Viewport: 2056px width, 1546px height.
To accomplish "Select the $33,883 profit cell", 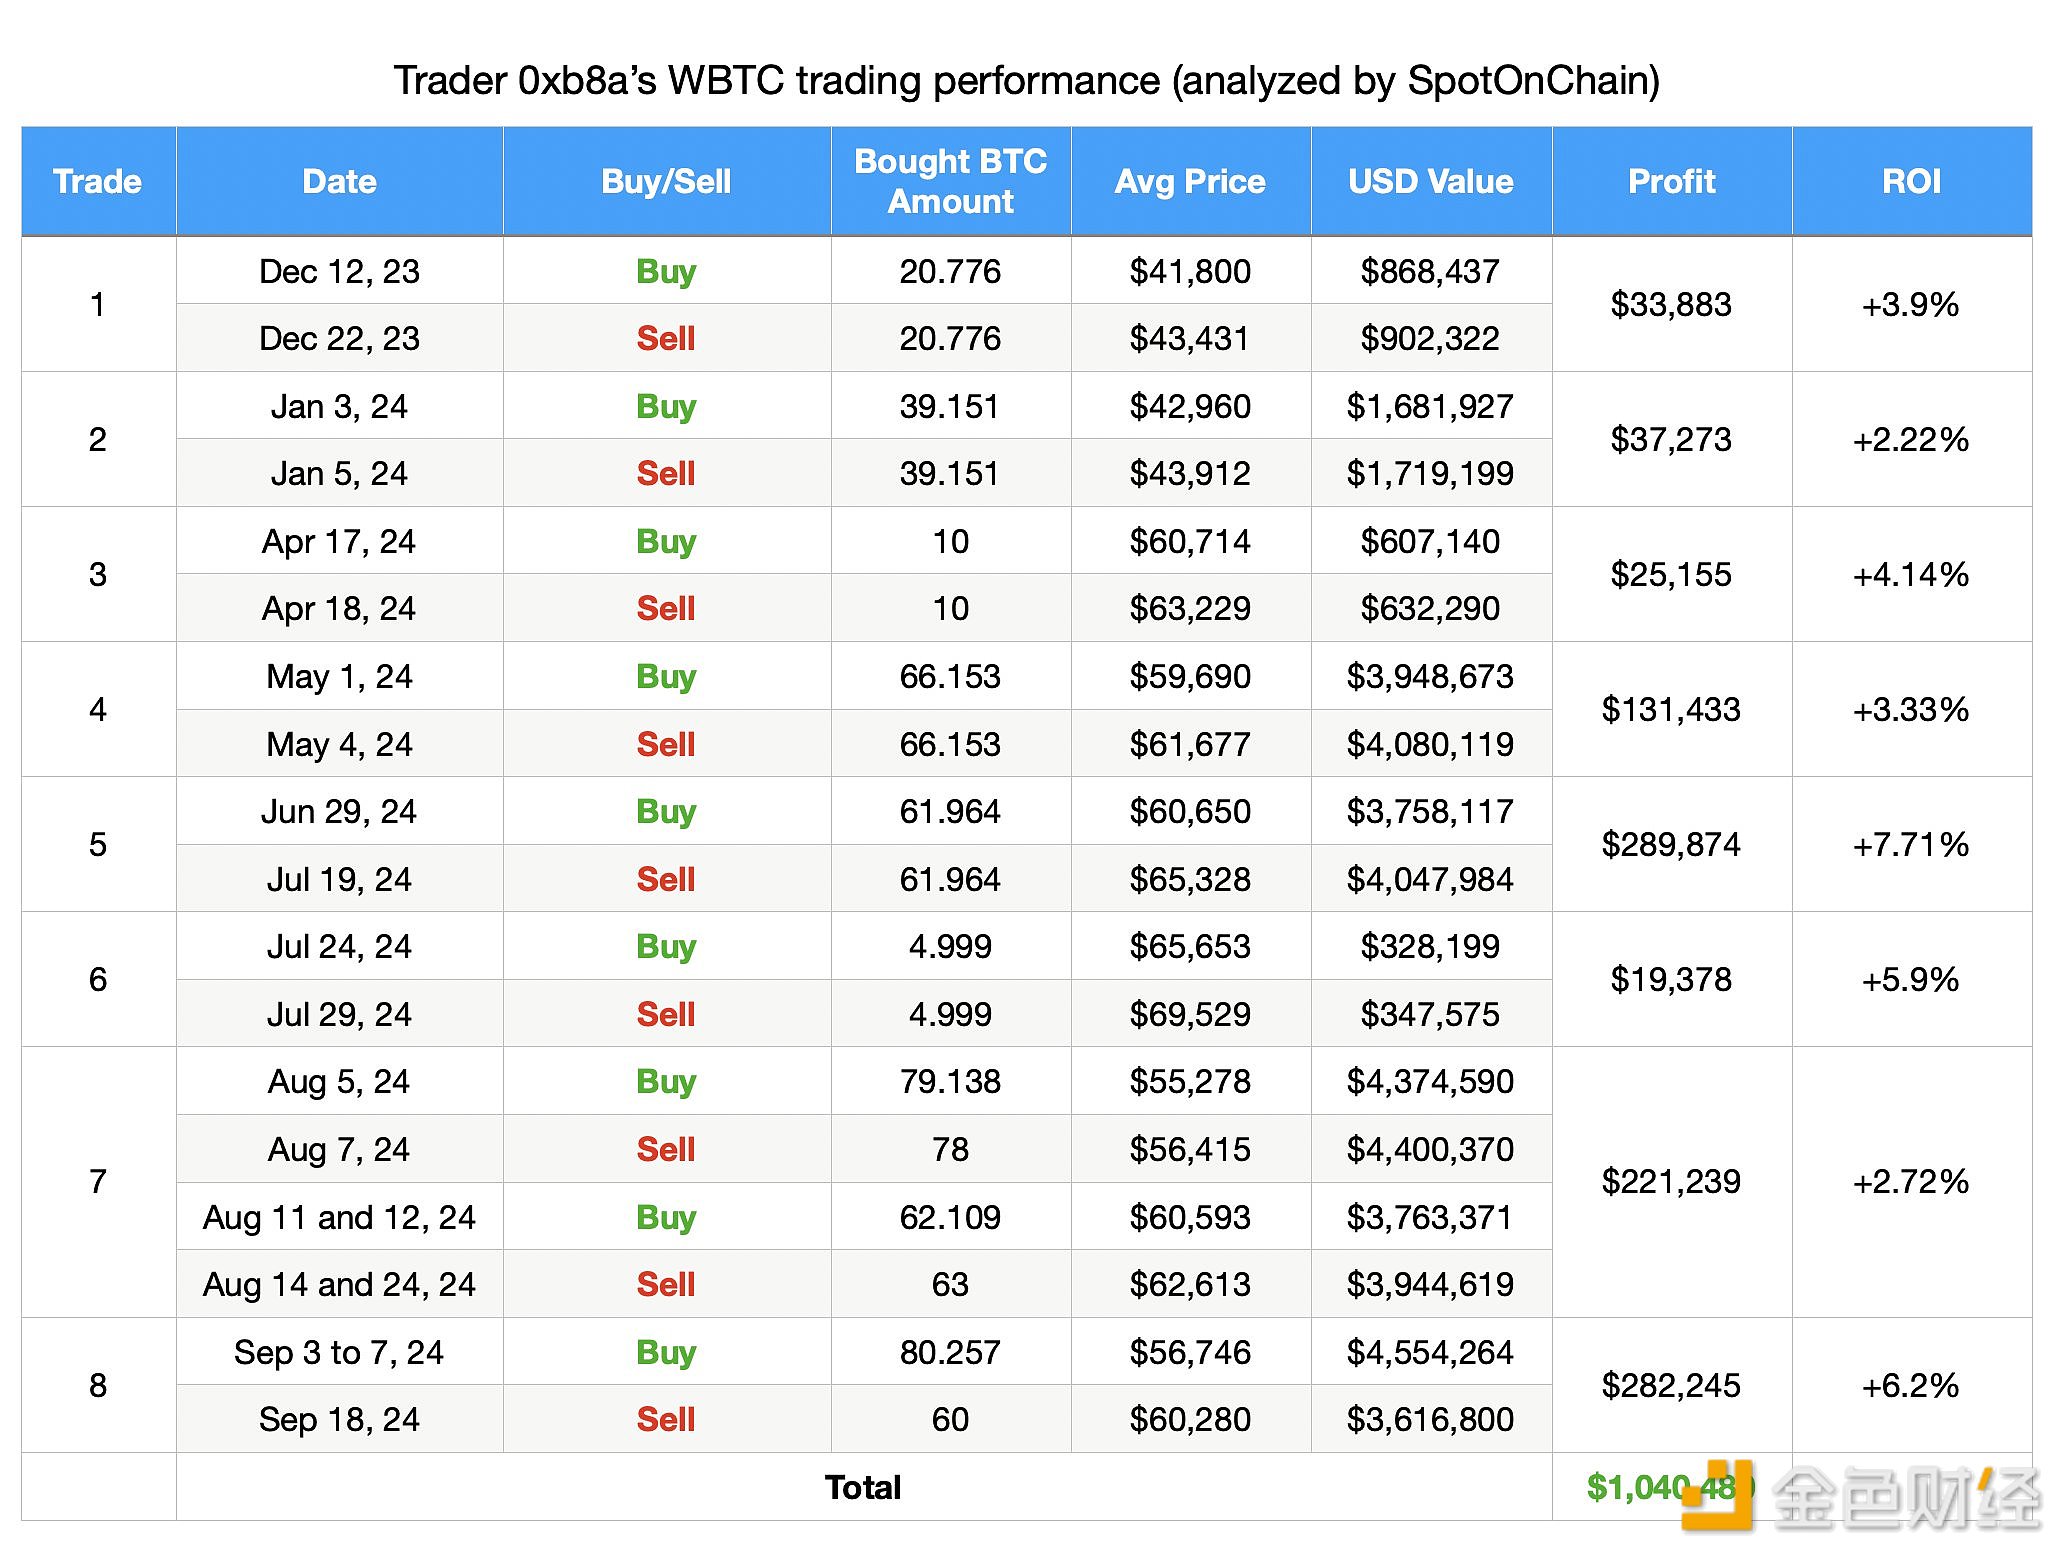I will [x=1671, y=304].
